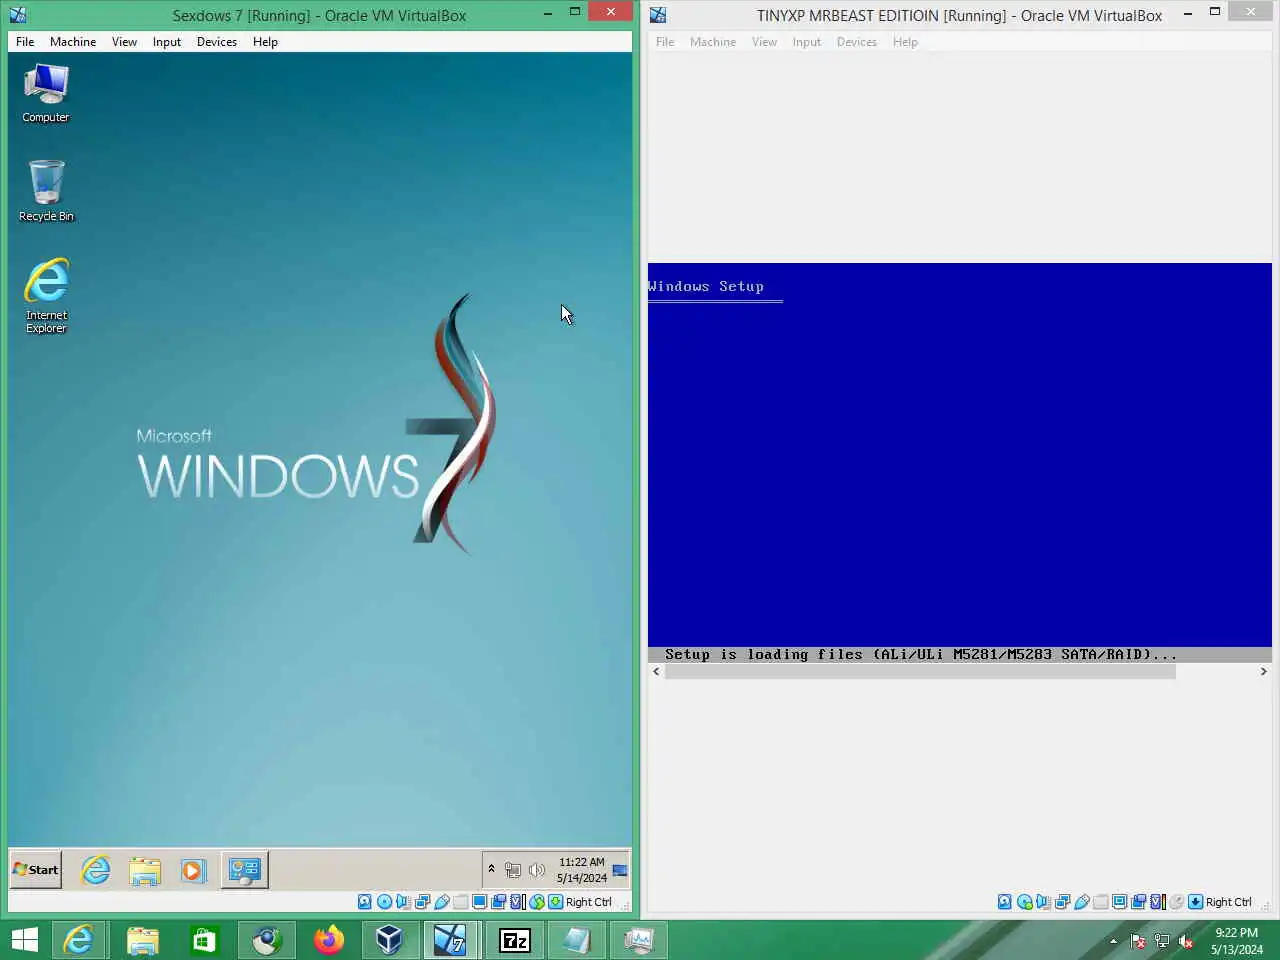Click the keyboard capture arrow in Sexdows 7 status bar
This screenshot has width=1280, height=960.
(x=555, y=902)
